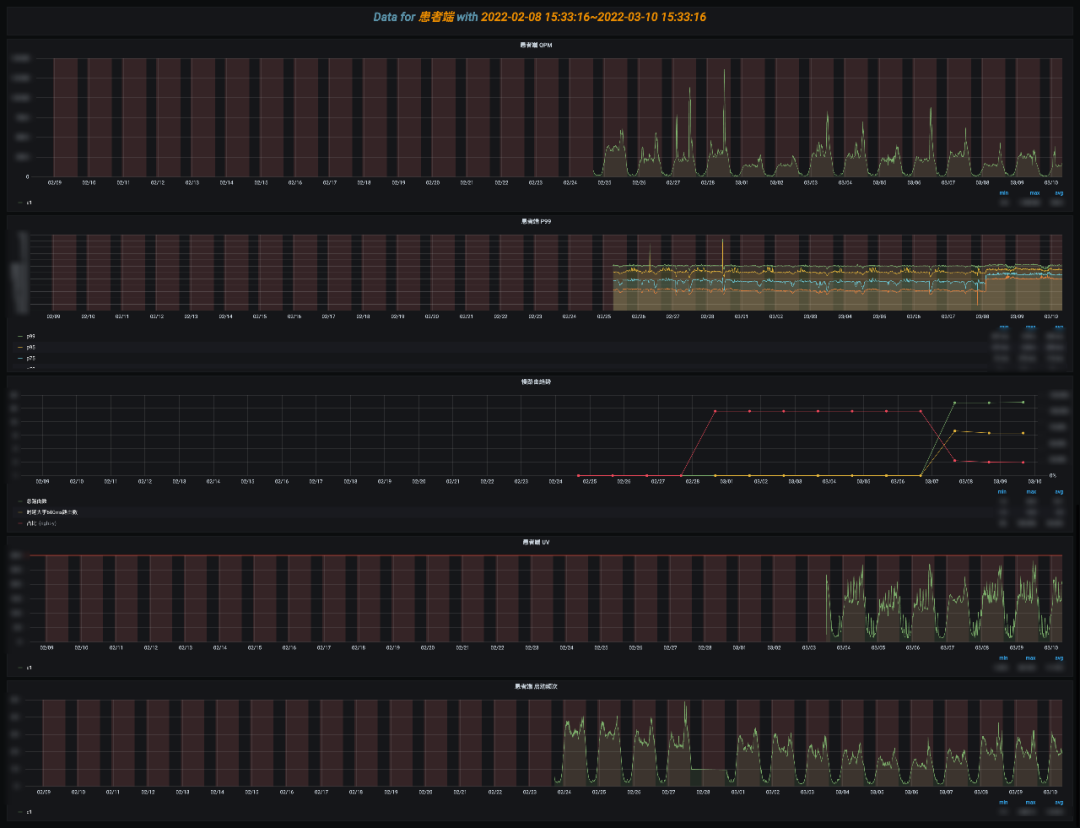The height and width of the screenshot is (828, 1080).
Task: Toggle the p75 series in the P99 legend
Action: [31, 358]
